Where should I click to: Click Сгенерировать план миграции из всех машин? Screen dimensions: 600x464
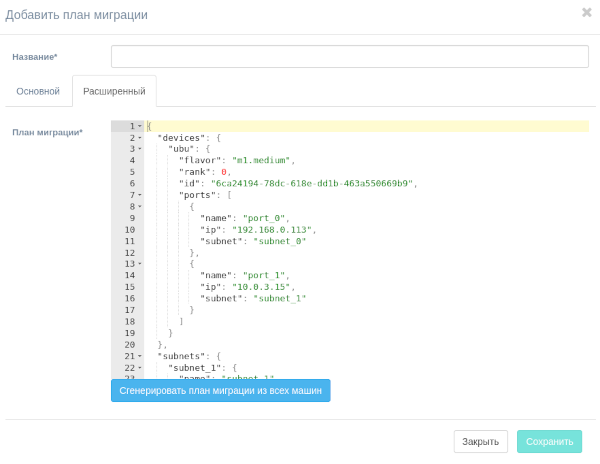point(220,390)
